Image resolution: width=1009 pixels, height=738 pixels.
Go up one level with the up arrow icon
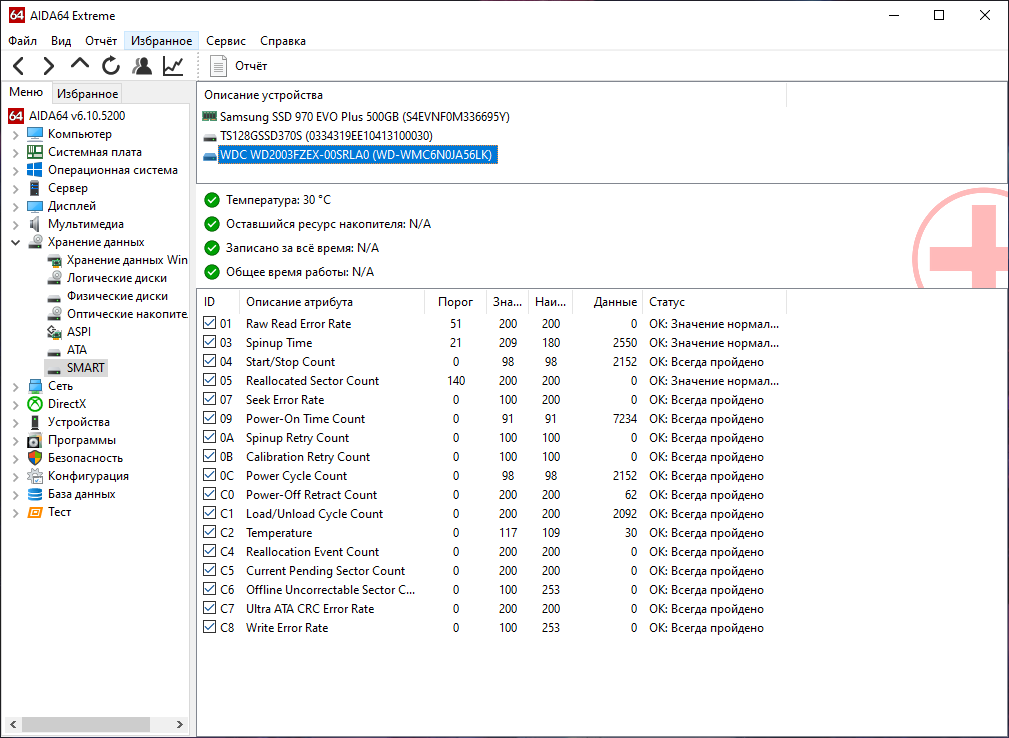tap(80, 64)
